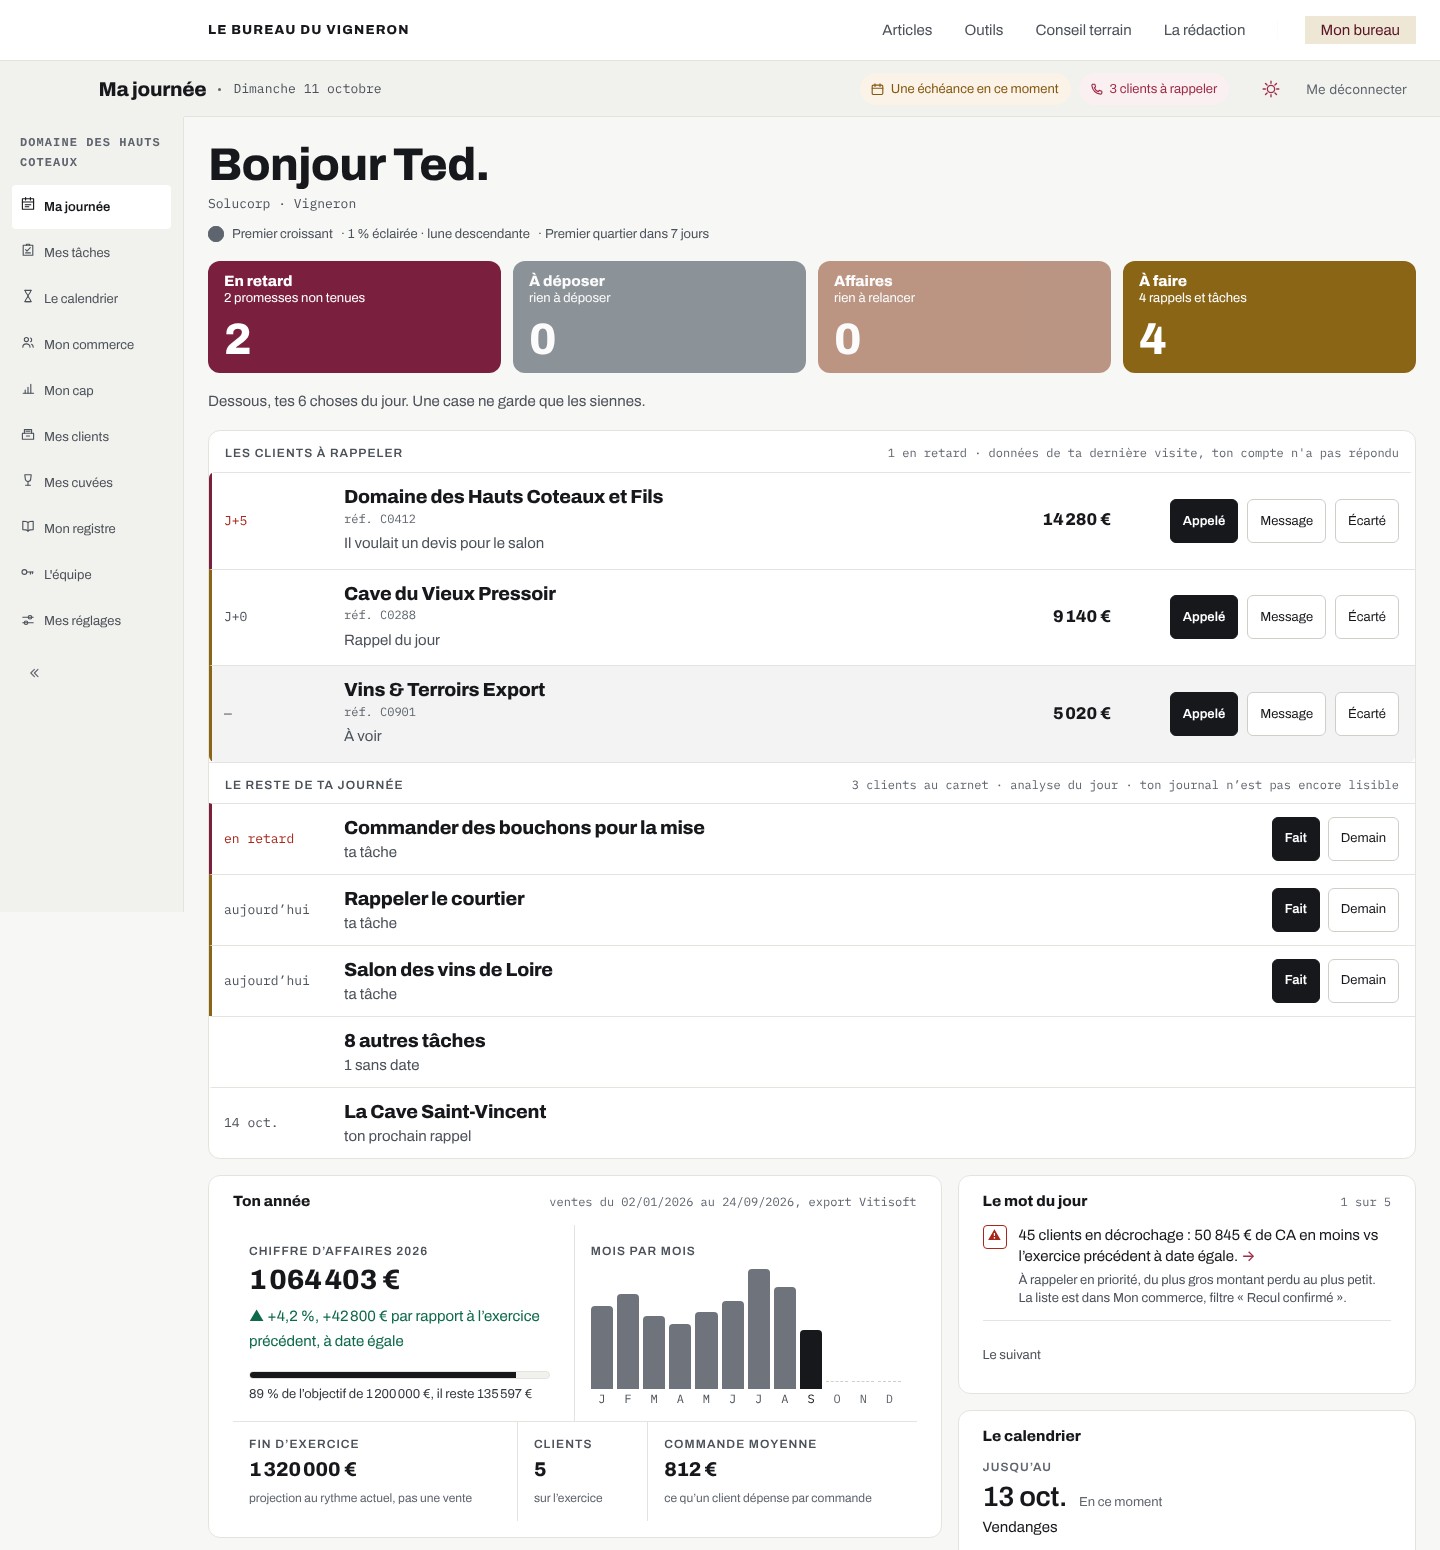Click Le Bureau du Vigneron site title
Viewport: 1440px width, 1550px height.
click(x=308, y=30)
